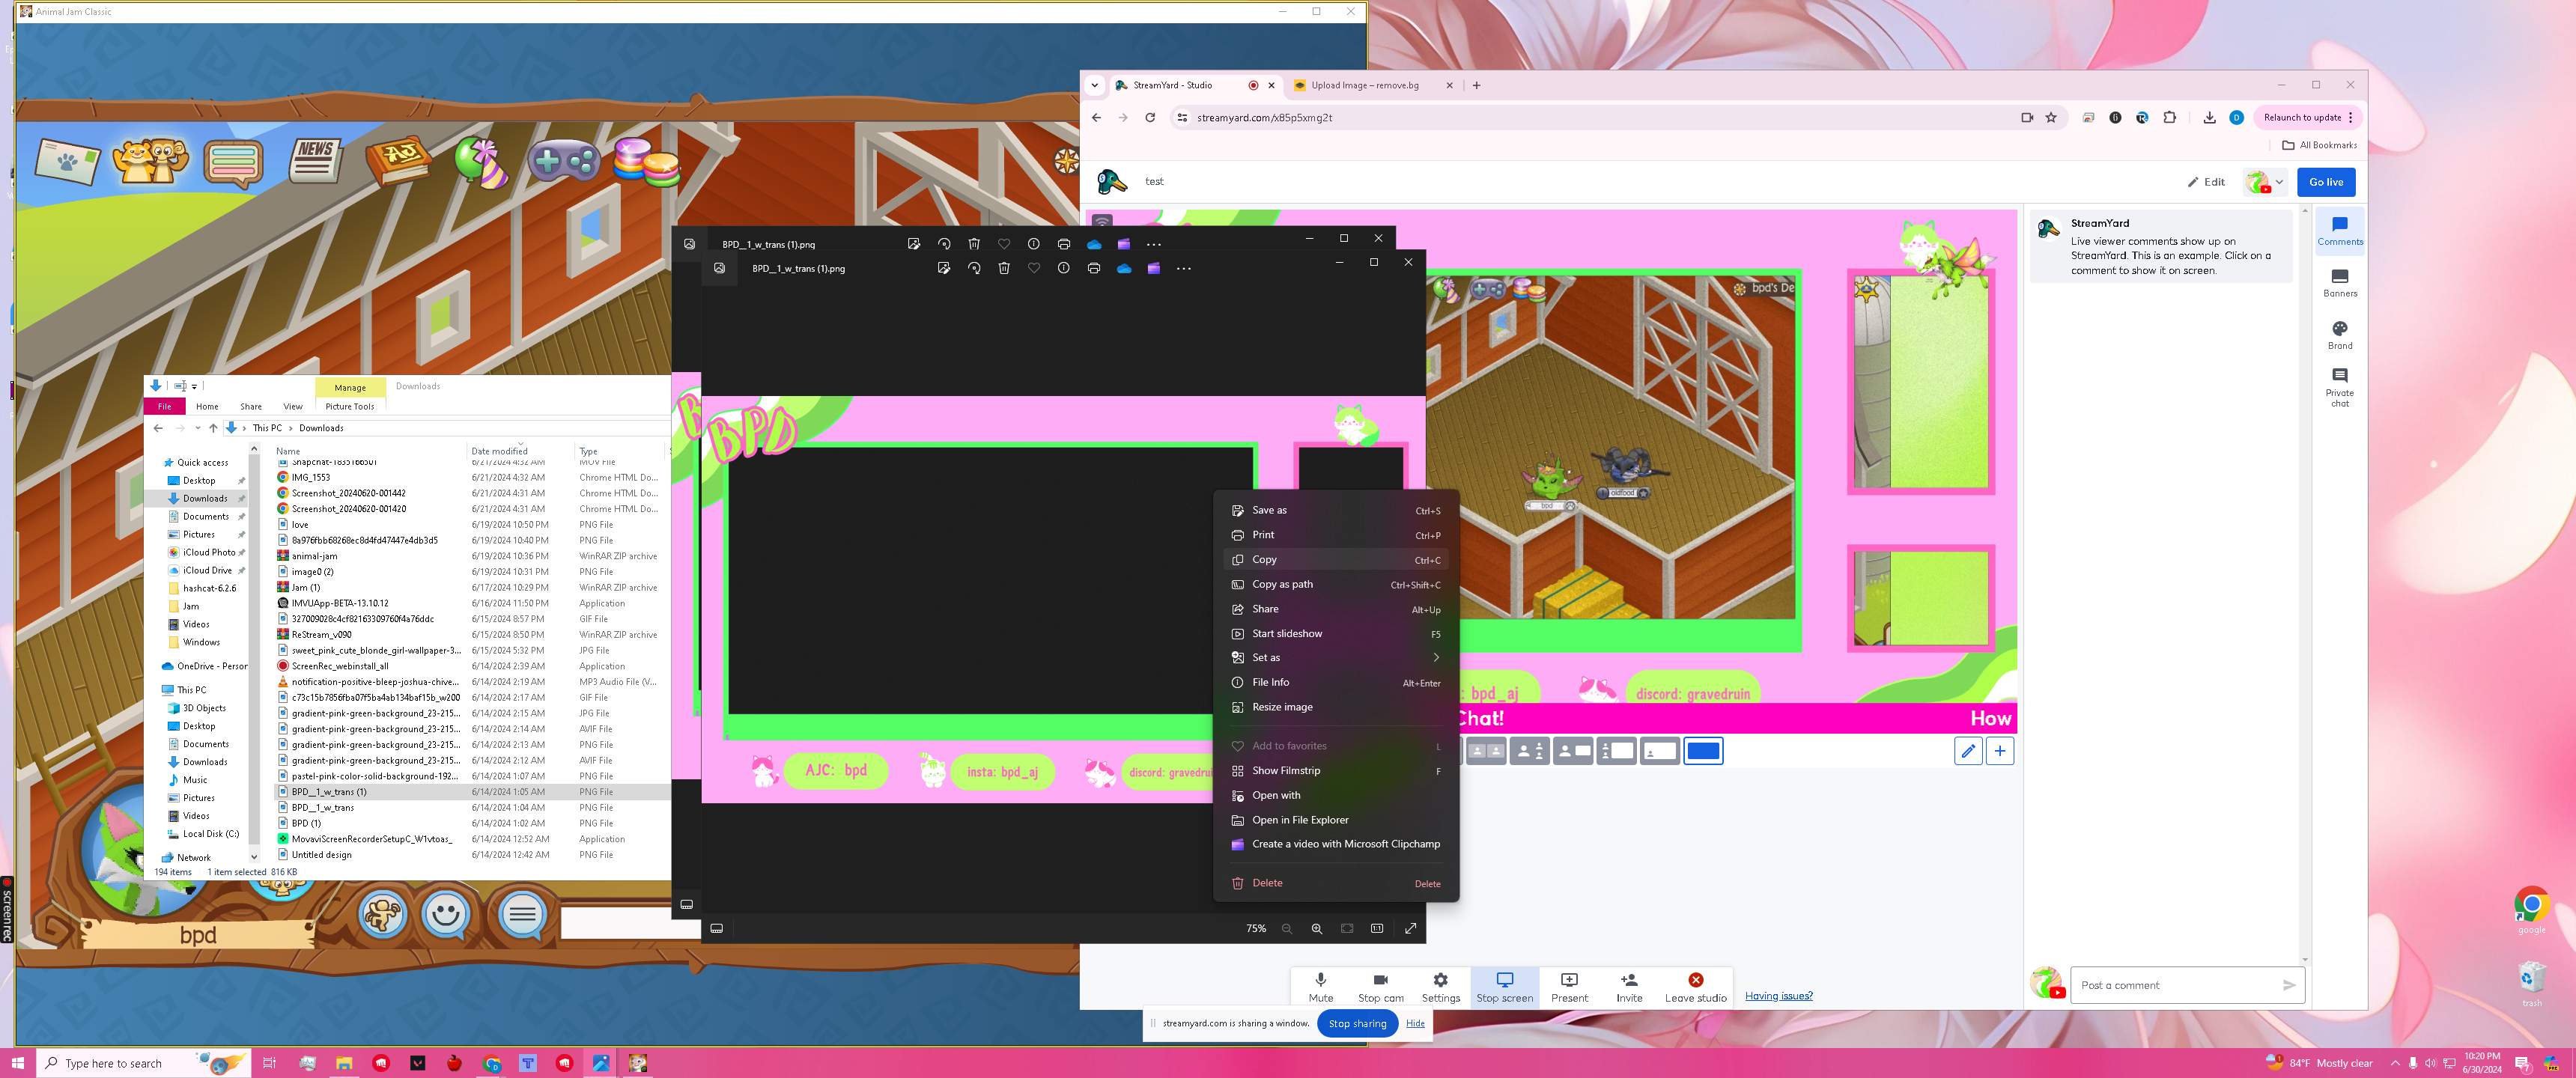The image size is (2576, 1078).
Task: Set Photos zoom to actual size 1:1
Action: point(1377,929)
